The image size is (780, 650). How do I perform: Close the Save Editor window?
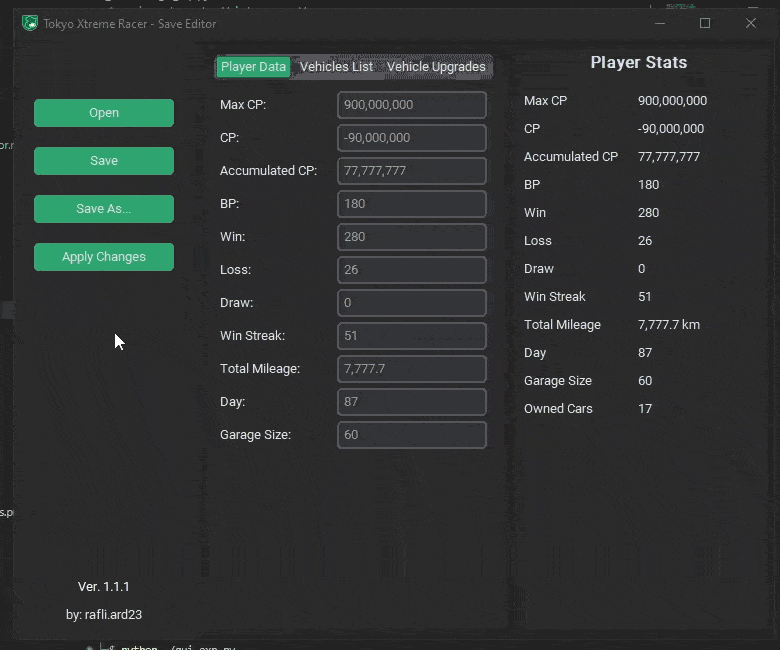(751, 23)
